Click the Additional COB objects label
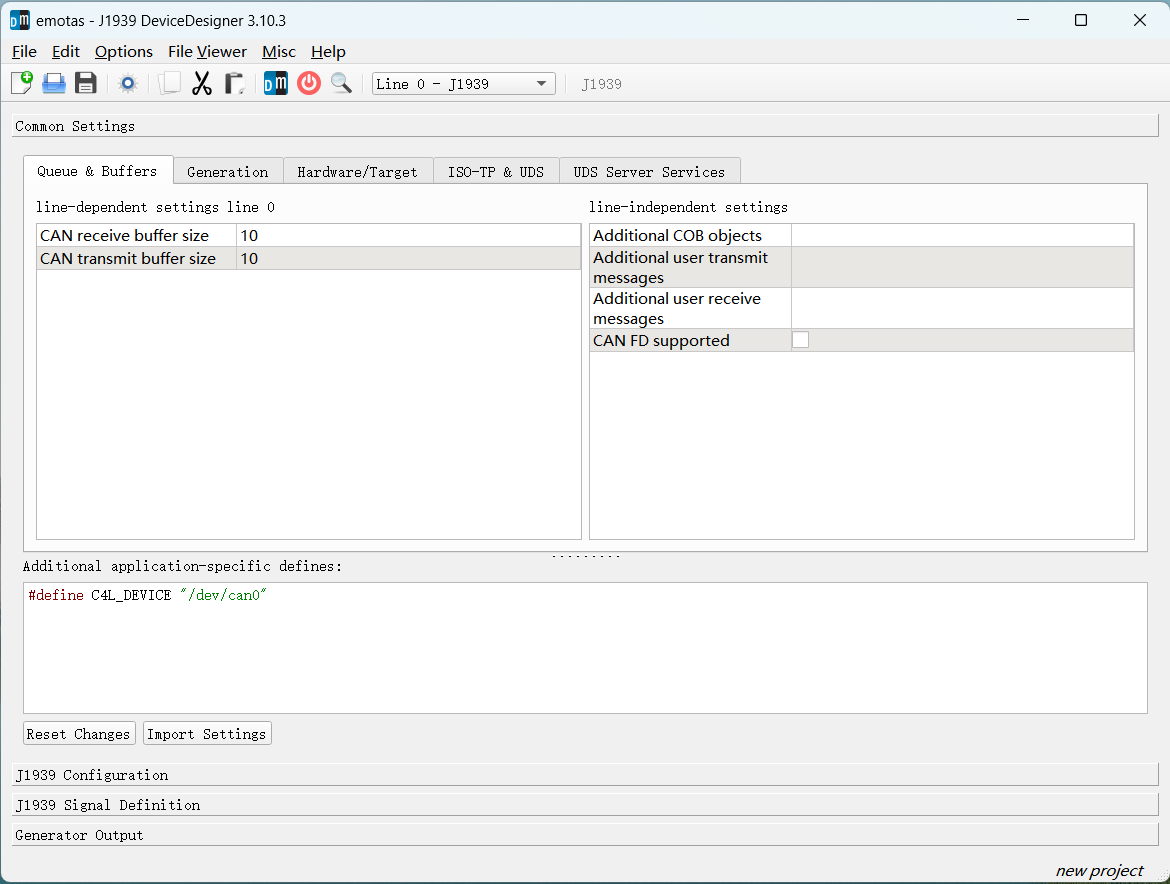Image resolution: width=1170 pixels, height=884 pixels. [x=678, y=236]
